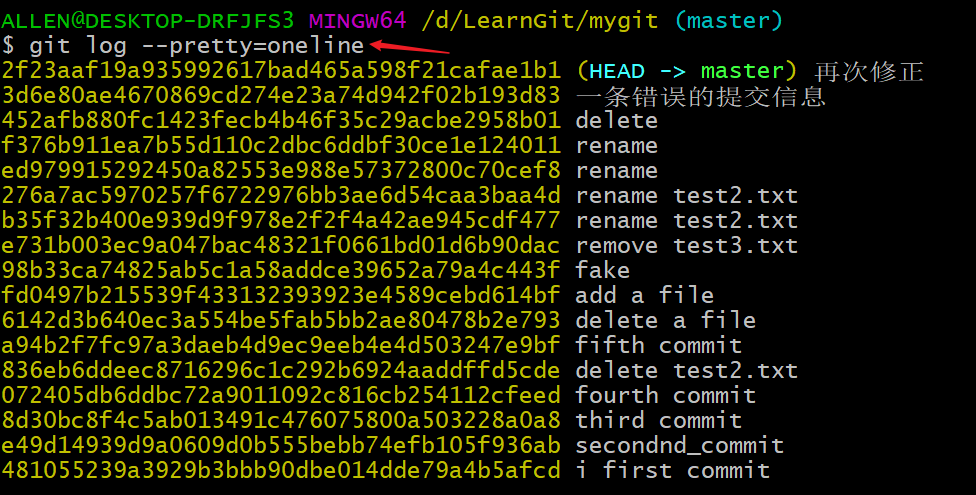
Task: Click the "add a file" commit message
Action: pos(644,296)
